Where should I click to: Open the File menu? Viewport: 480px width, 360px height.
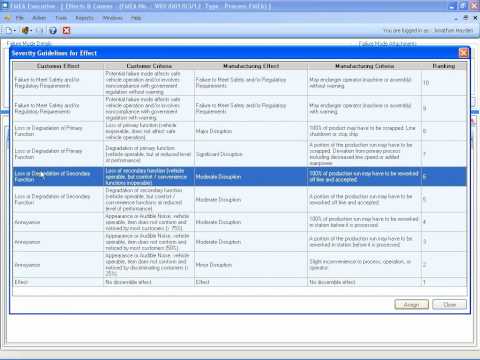tap(20, 18)
